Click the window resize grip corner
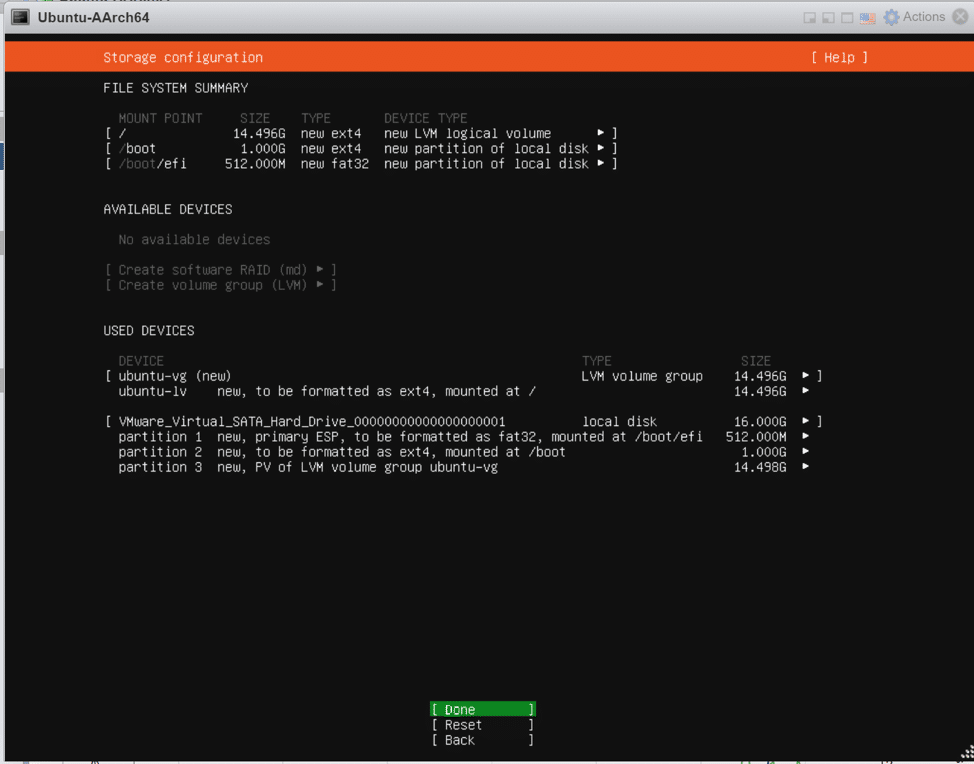 pyautogui.click(x=967, y=754)
